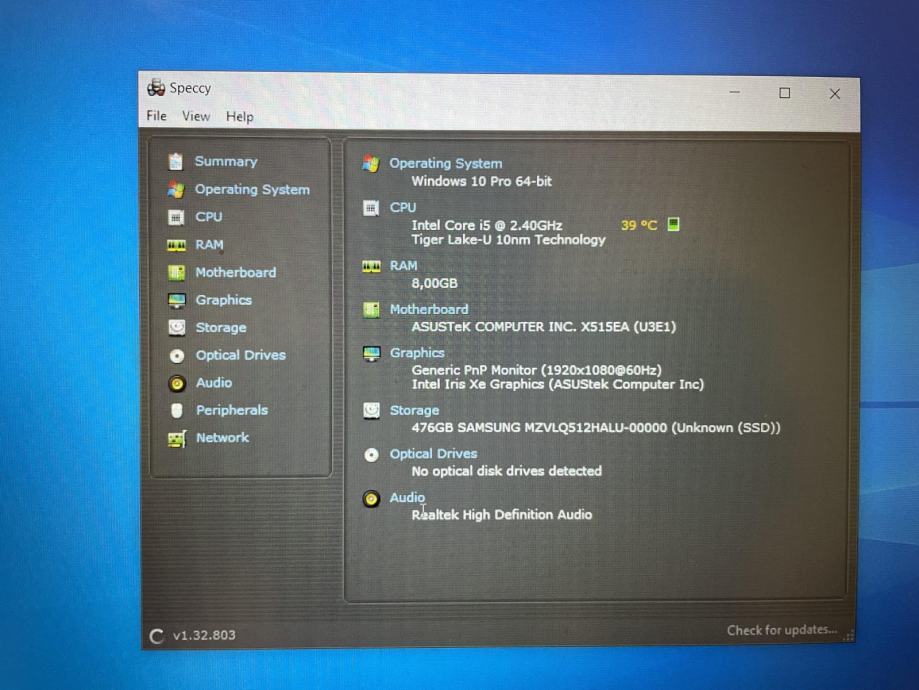The height and width of the screenshot is (690, 919).
Task: Click Windows 10 Pro 64-bit text
Action: coord(482,181)
